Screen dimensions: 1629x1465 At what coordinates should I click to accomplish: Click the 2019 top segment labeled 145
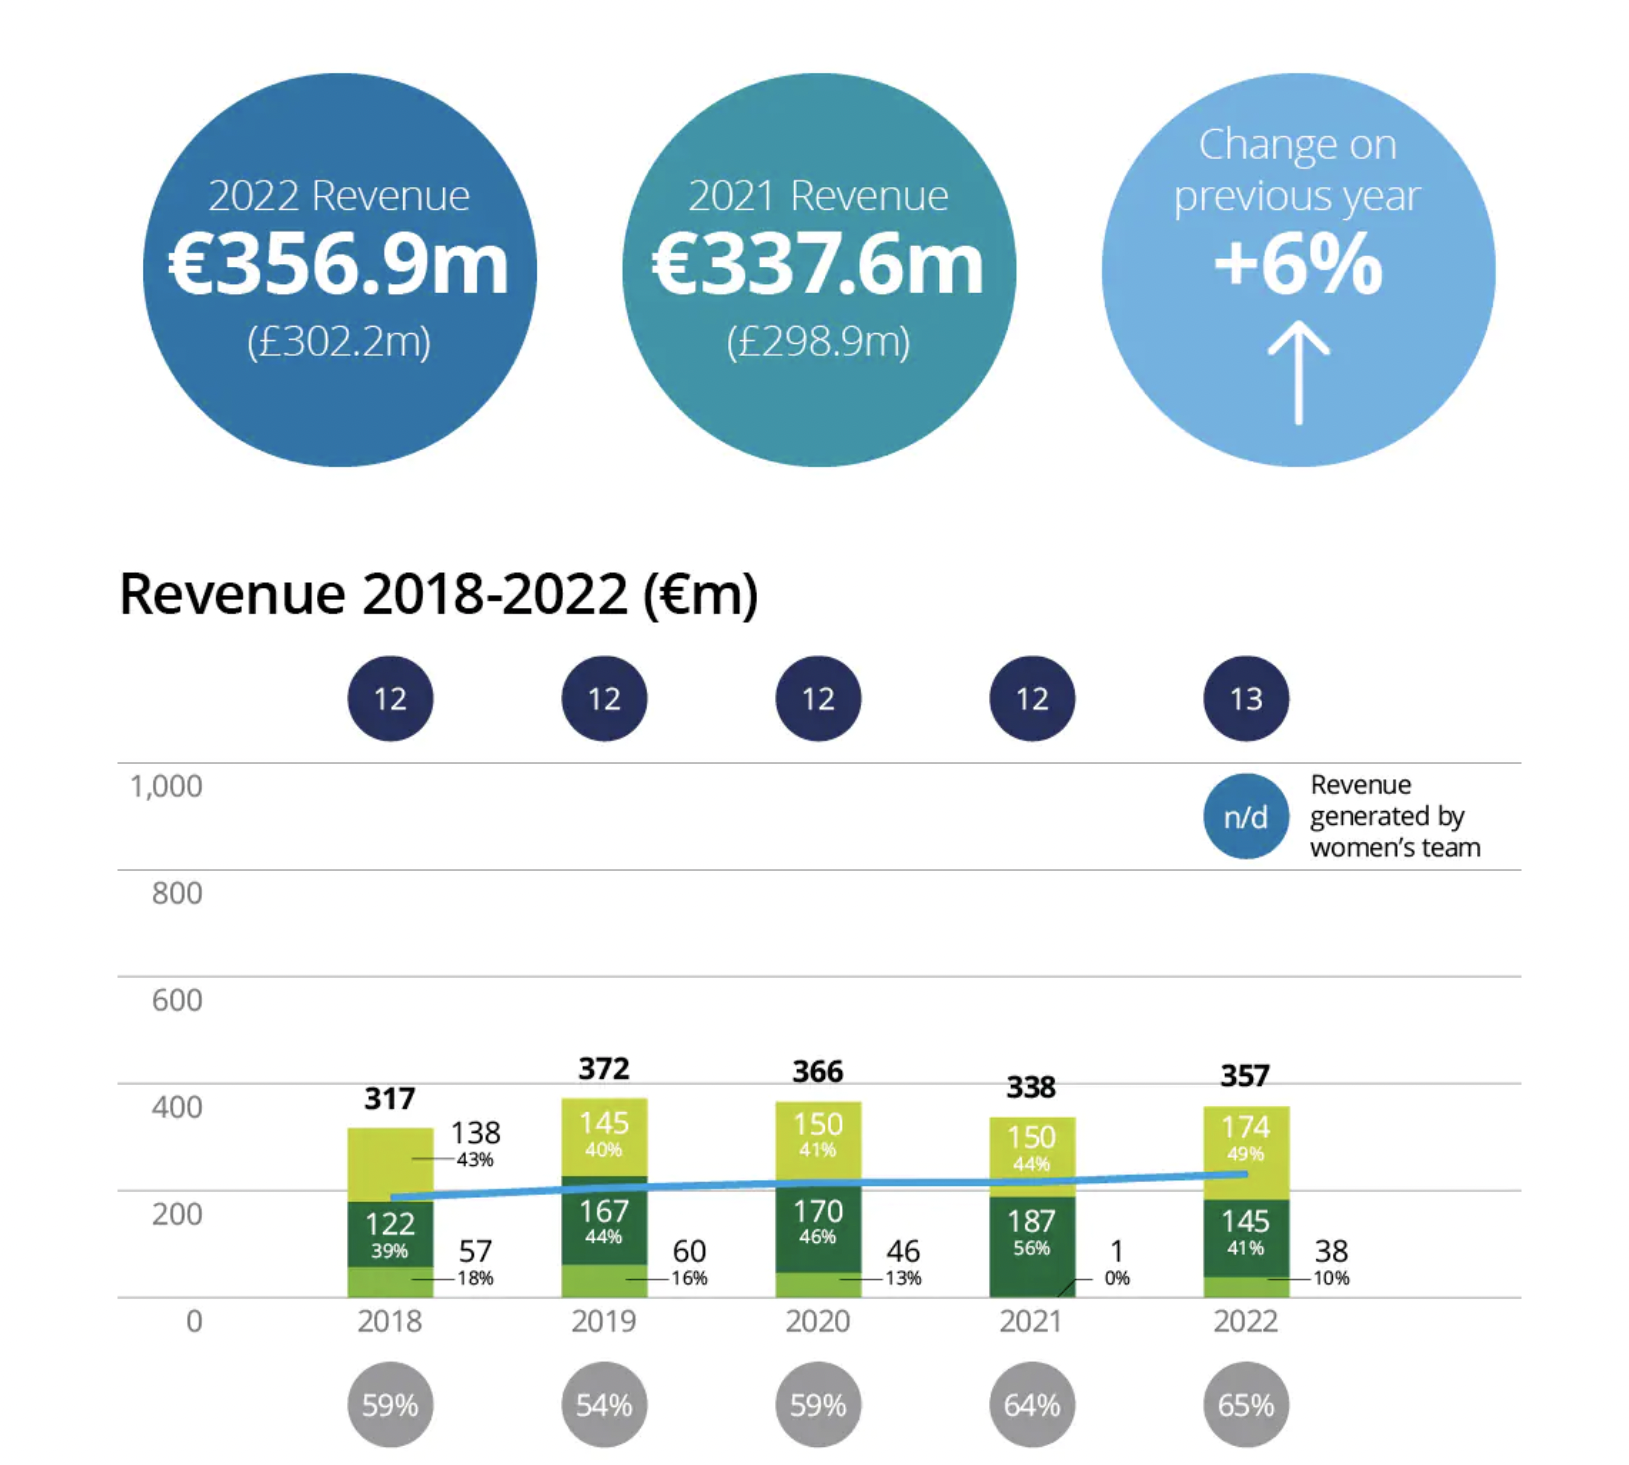(x=604, y=1137)
